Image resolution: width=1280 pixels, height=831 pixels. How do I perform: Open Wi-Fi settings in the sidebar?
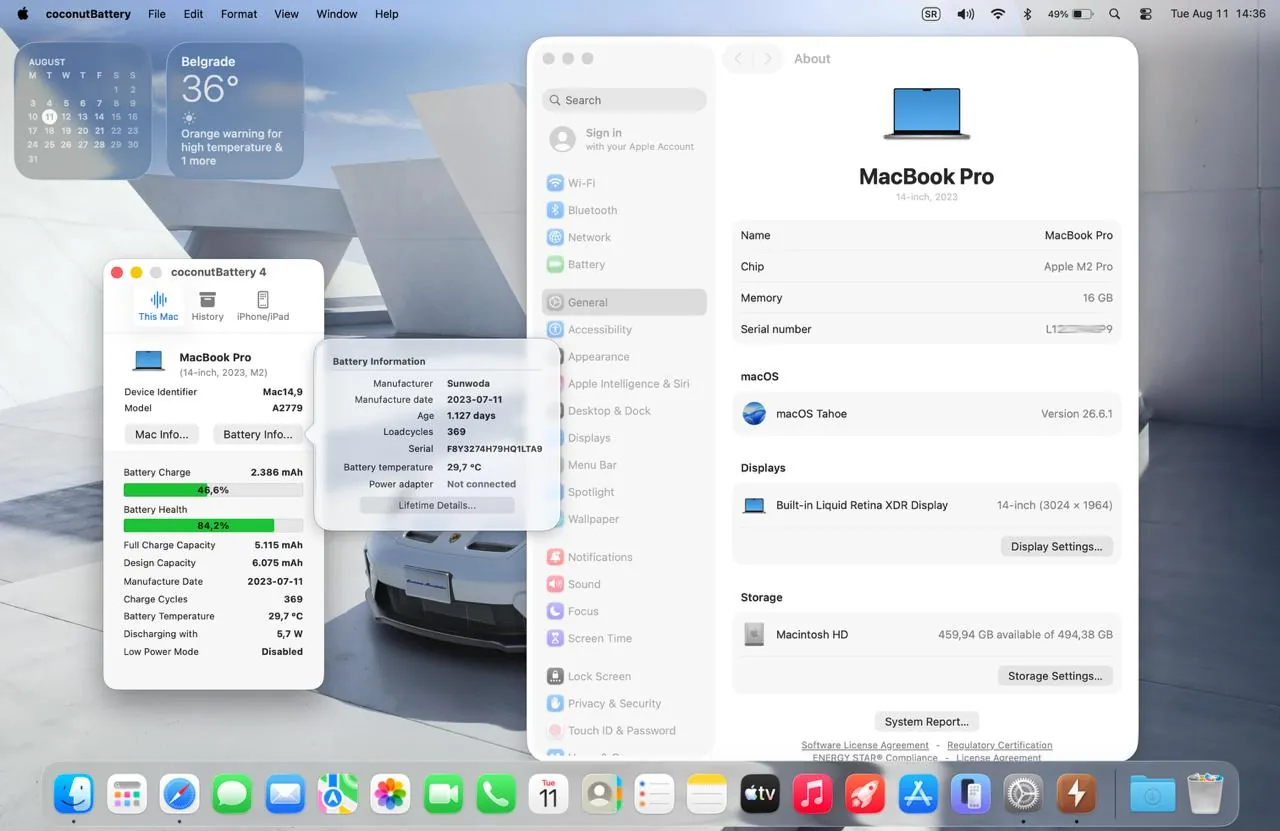click(x=624, y=183)
